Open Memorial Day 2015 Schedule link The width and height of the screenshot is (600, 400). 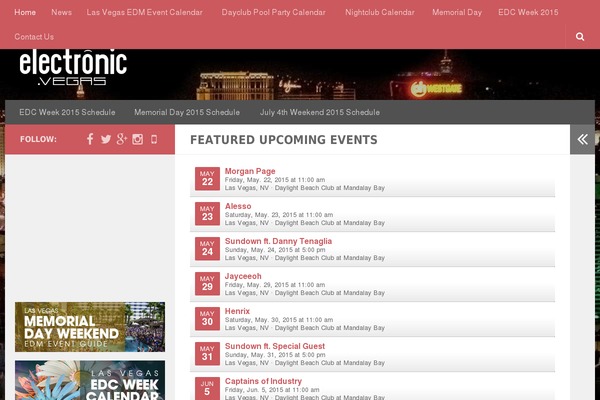(x=187, y=112)
